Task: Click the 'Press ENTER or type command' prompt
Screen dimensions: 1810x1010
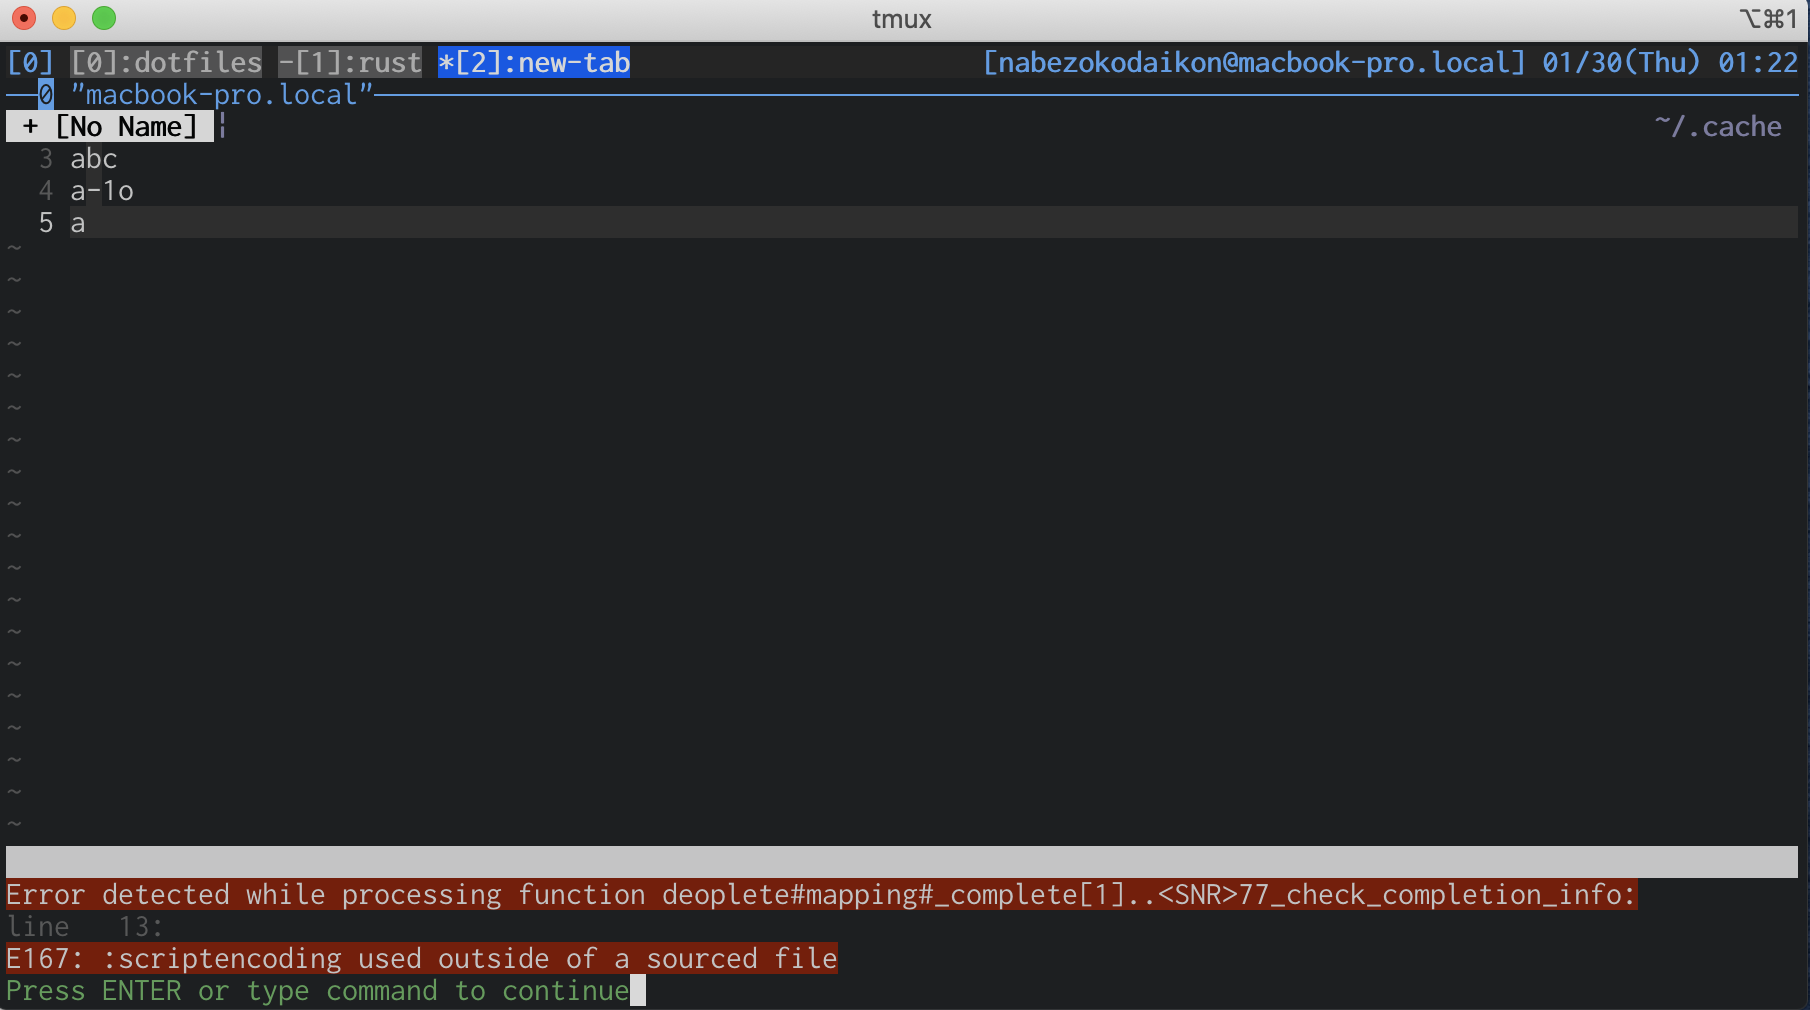Action: point(318,991)
